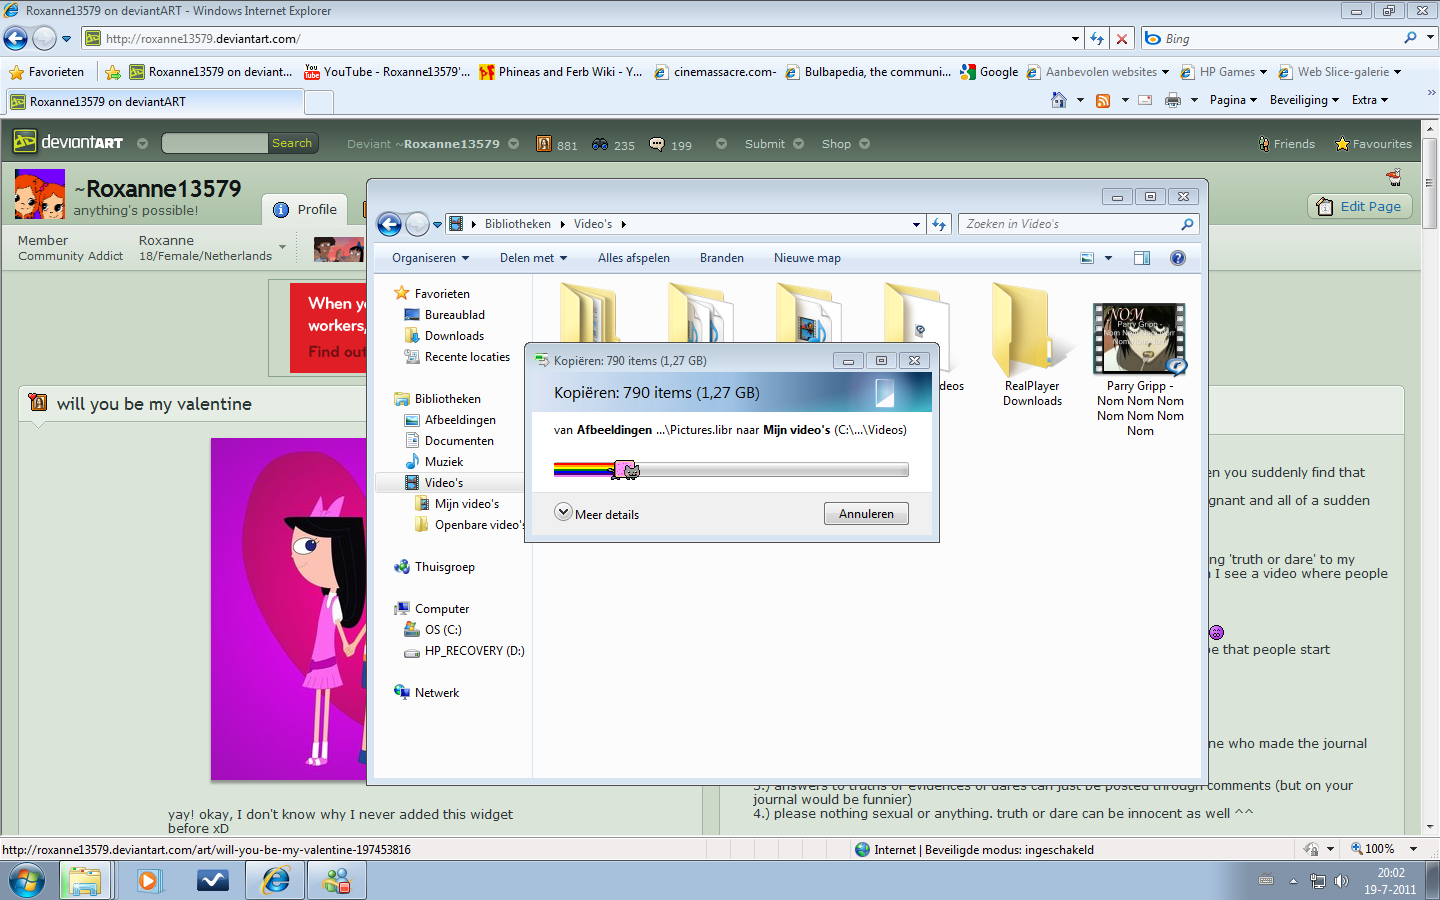
Task: Click the Explorer help question-mark icon
Action: [x=1178, y=258]
